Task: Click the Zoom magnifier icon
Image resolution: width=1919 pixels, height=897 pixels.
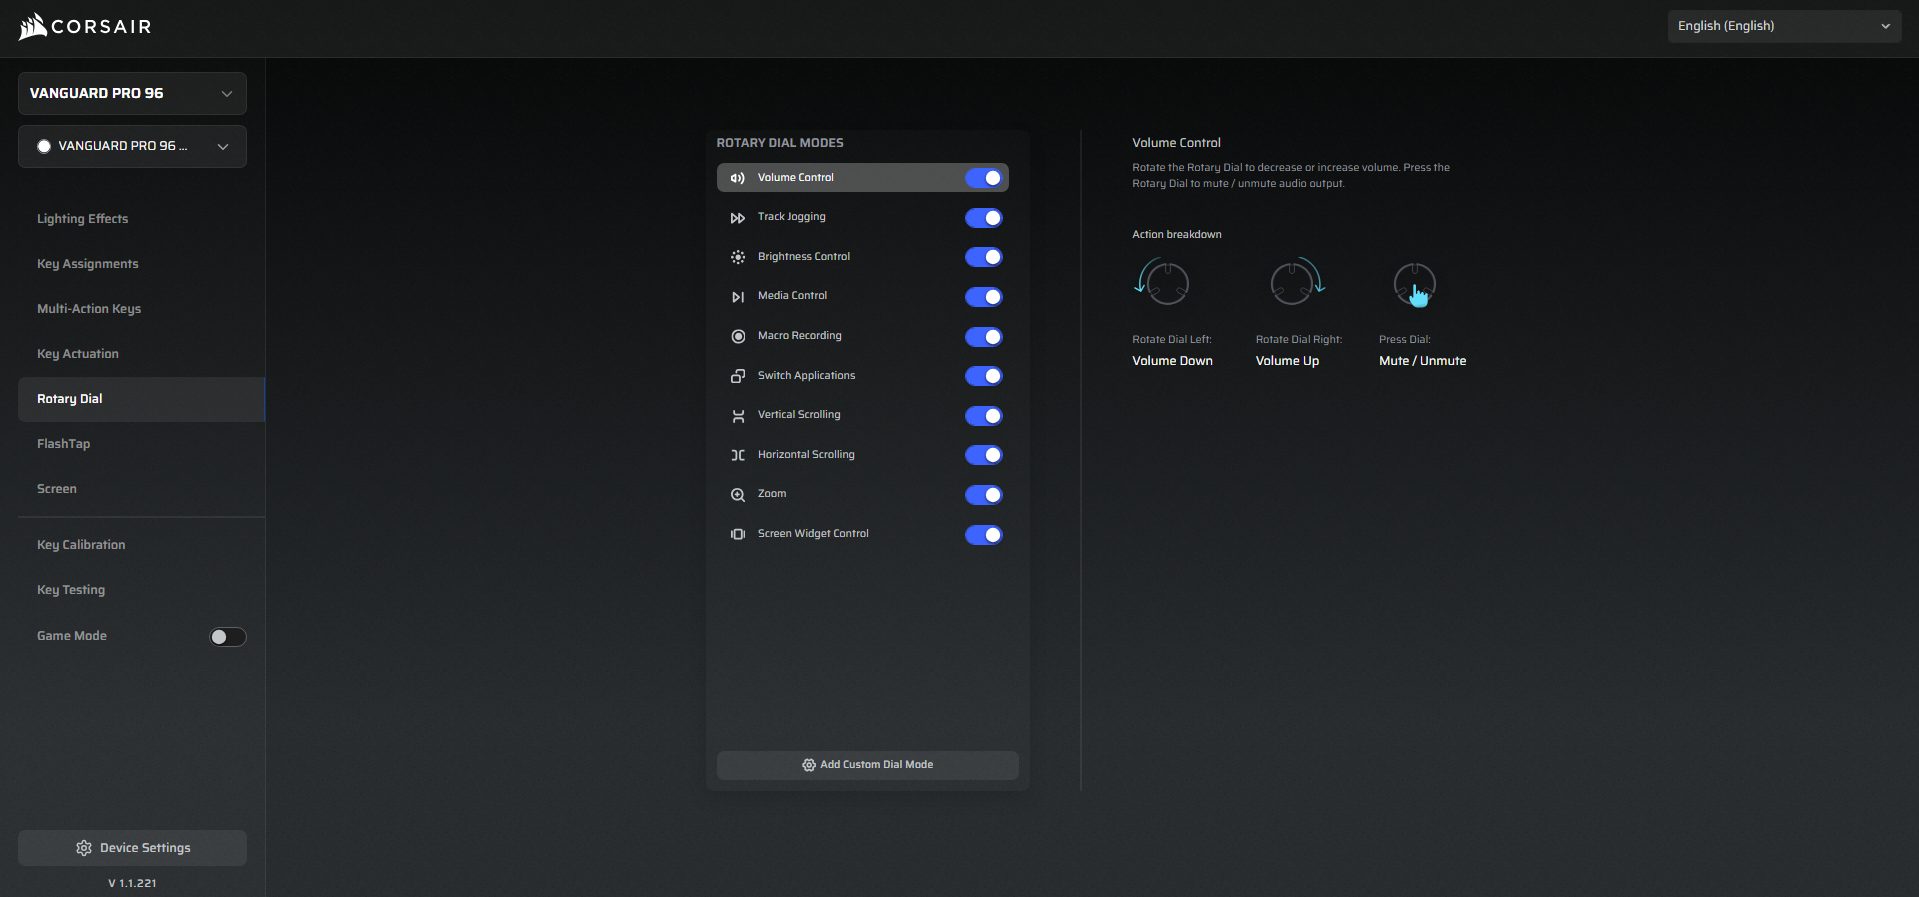Action: (738, 495)
